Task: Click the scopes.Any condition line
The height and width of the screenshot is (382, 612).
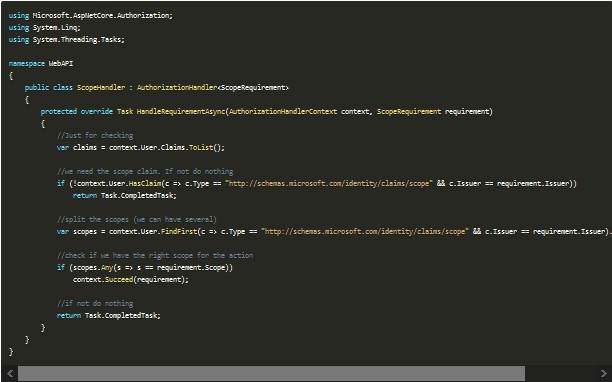Action: [x=145, y=267]
